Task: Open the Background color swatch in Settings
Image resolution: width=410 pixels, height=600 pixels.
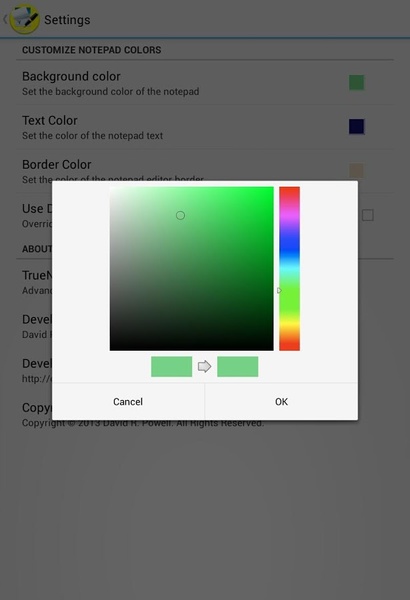Action: [x=356, y=83]
